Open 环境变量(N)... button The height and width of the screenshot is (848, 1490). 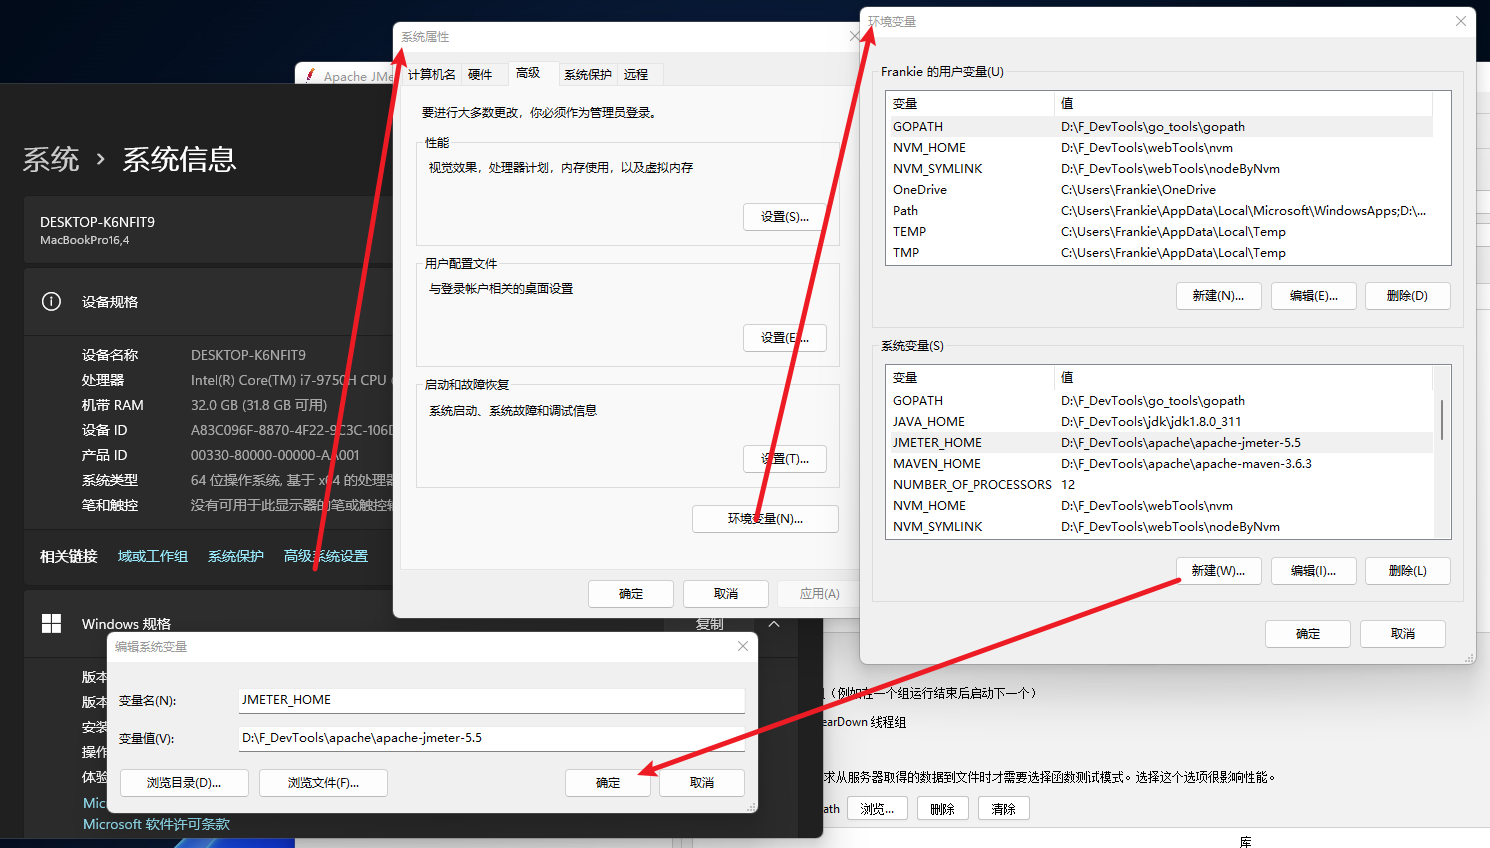click(x=765, y=519)
